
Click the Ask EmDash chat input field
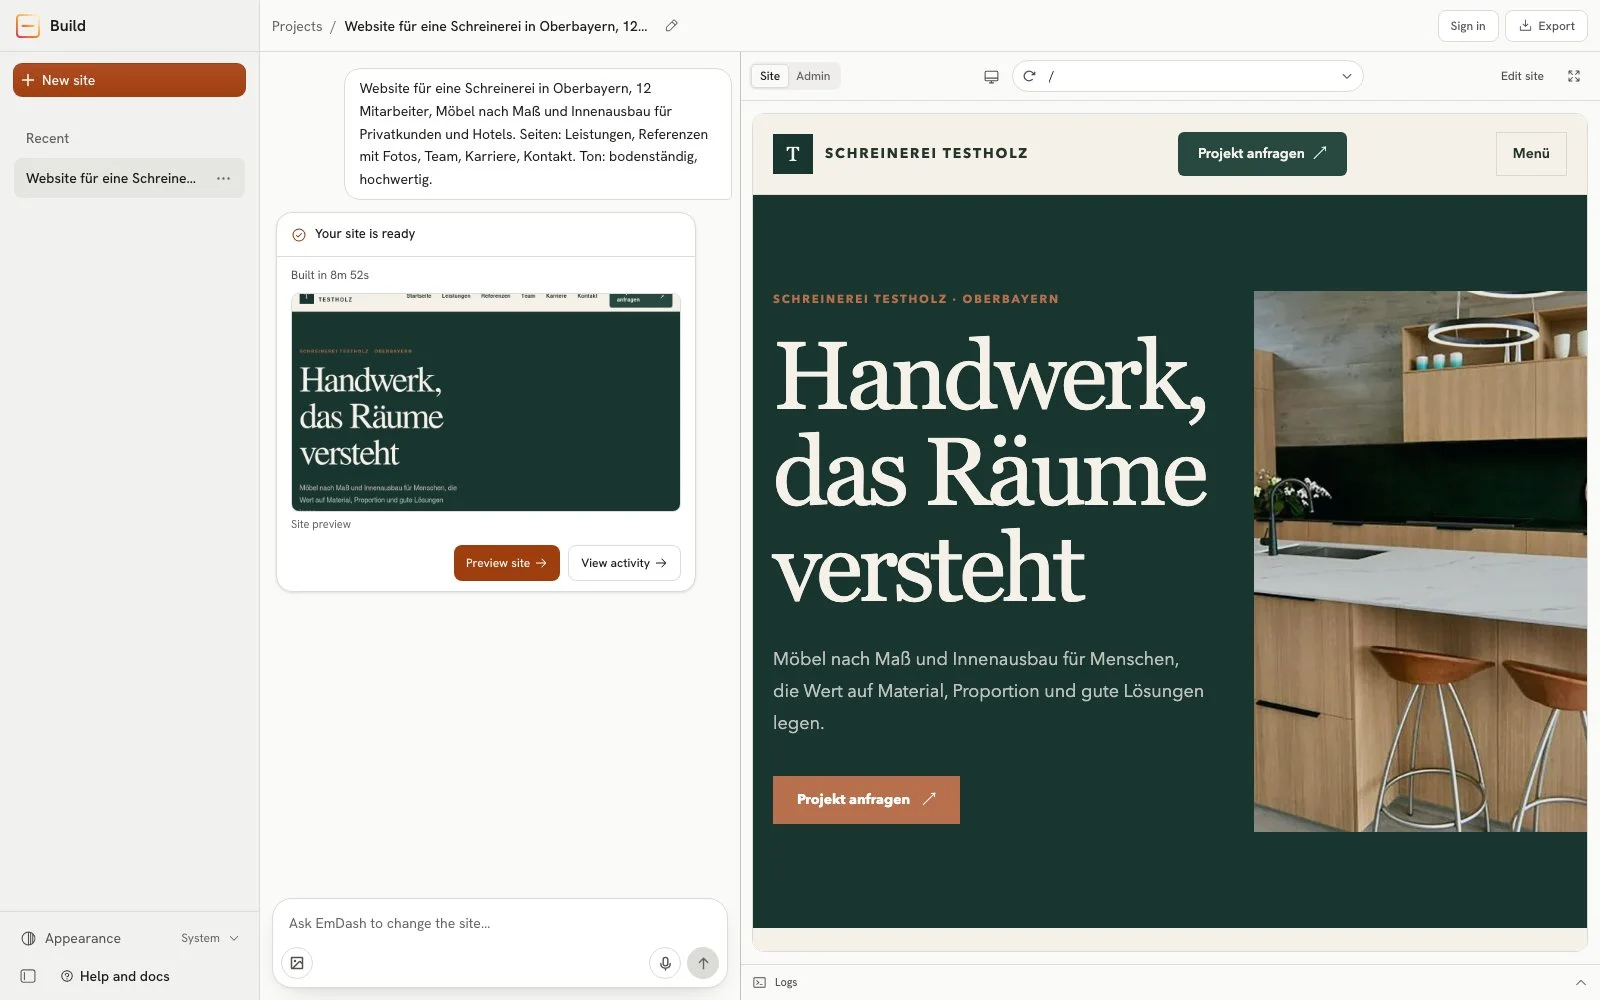tap(500, 923)
